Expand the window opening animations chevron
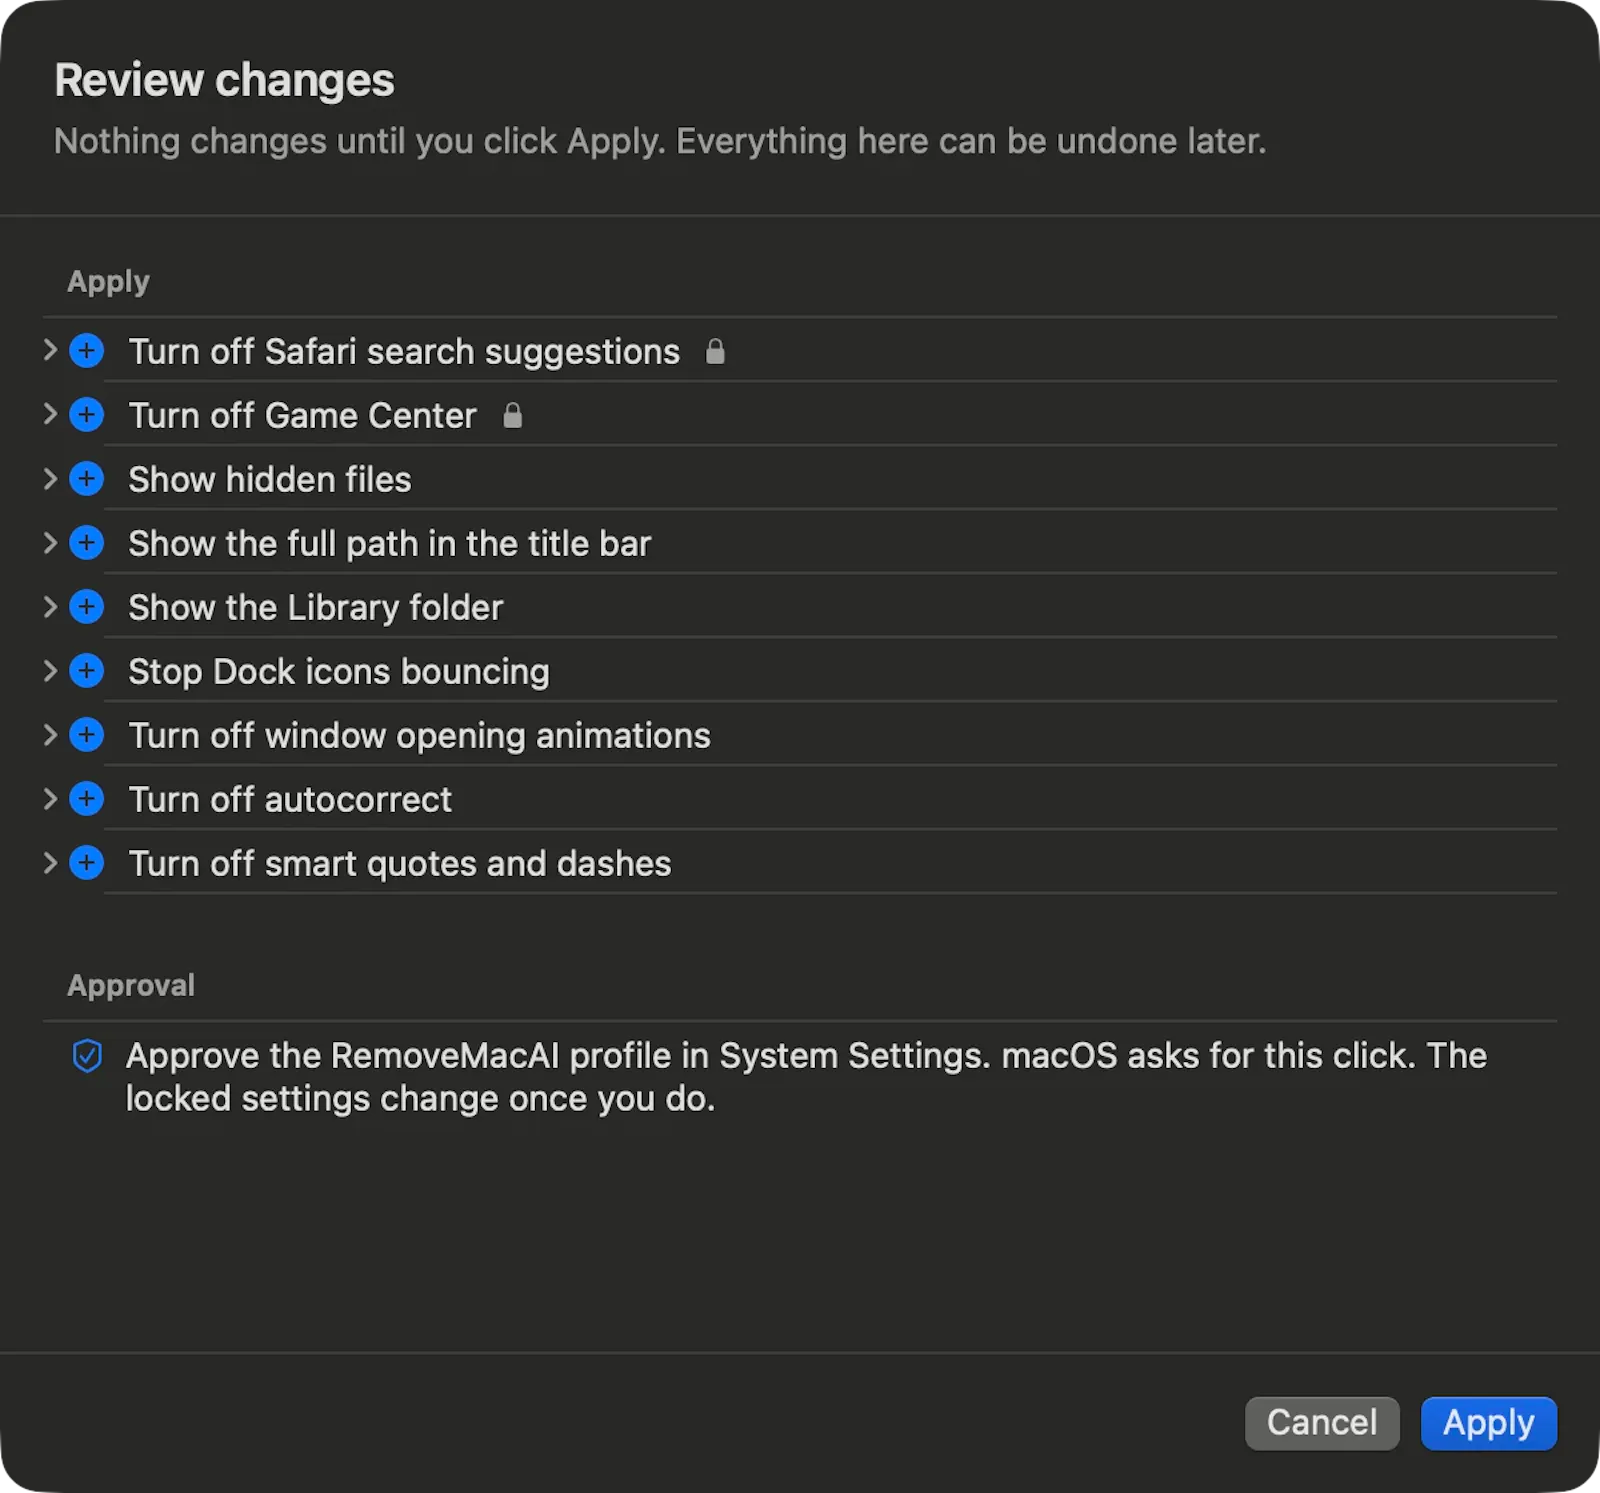The height and width of the screenshot is (1493, 1600). point(50,734)
